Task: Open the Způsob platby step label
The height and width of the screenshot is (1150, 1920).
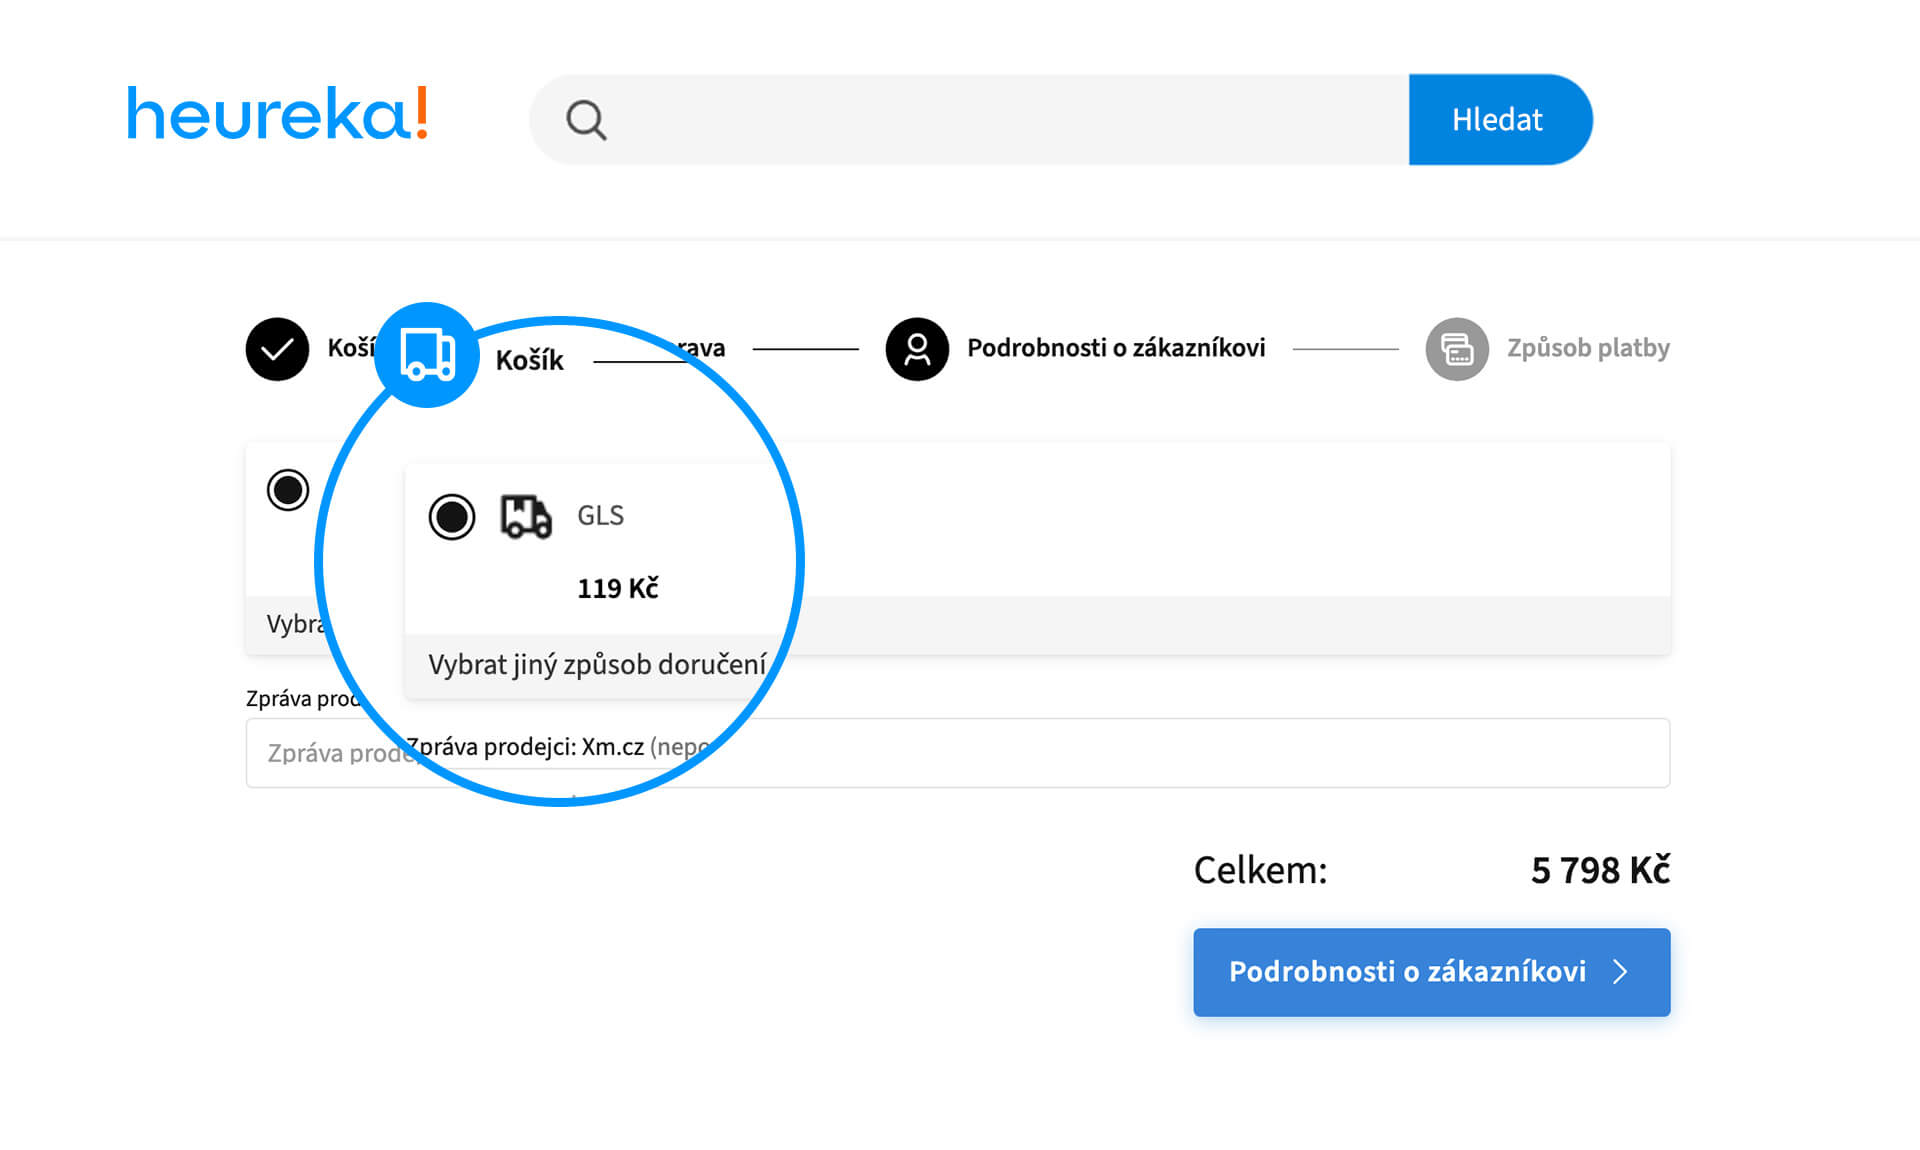Action: pos(1588,348)
